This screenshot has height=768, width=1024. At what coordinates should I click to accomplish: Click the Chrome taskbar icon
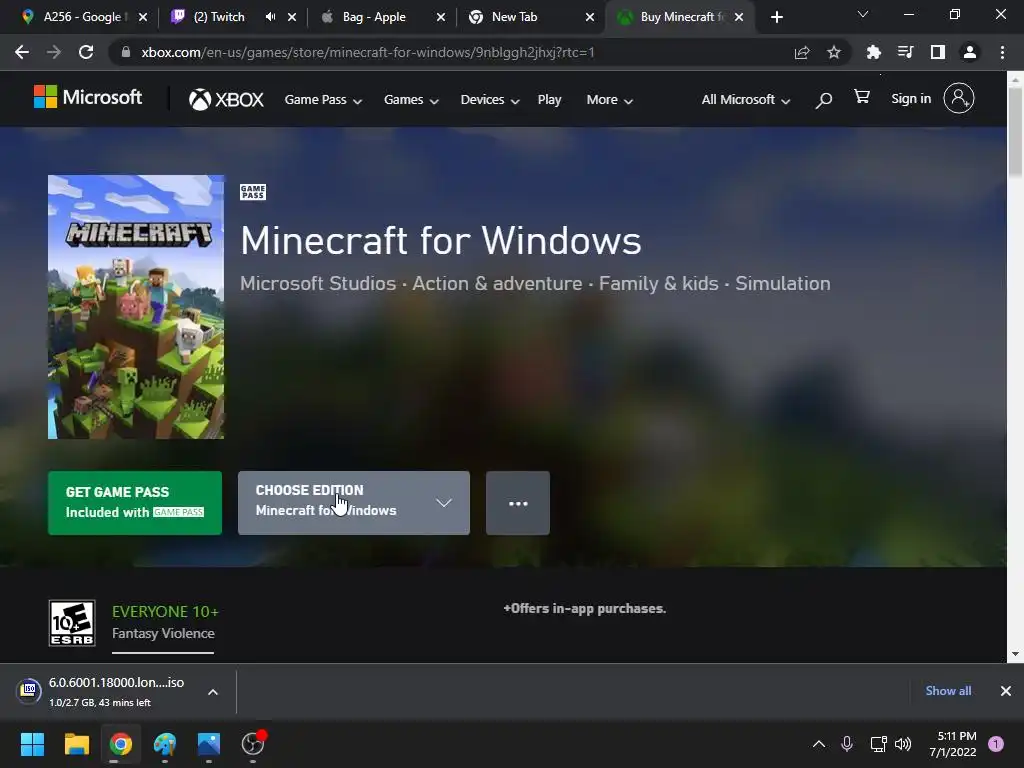coord(121,744)
